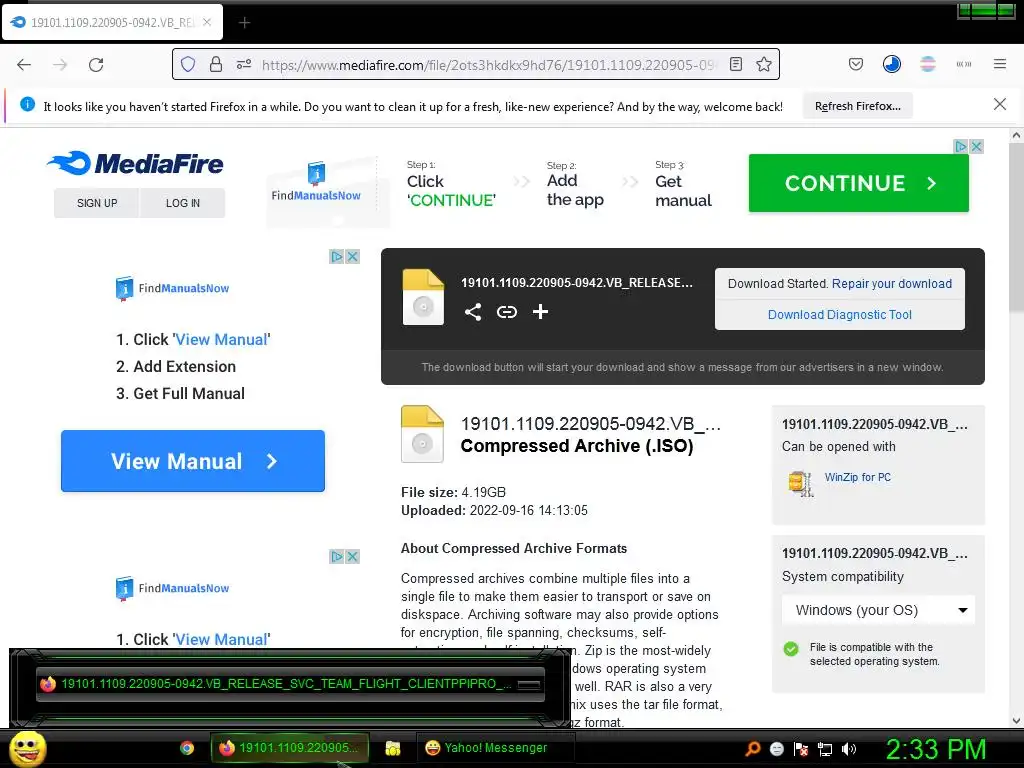Click the network tray icon
Image resolution: width=1024 pixels, height=768 pixels.
[x=825, y=749]
